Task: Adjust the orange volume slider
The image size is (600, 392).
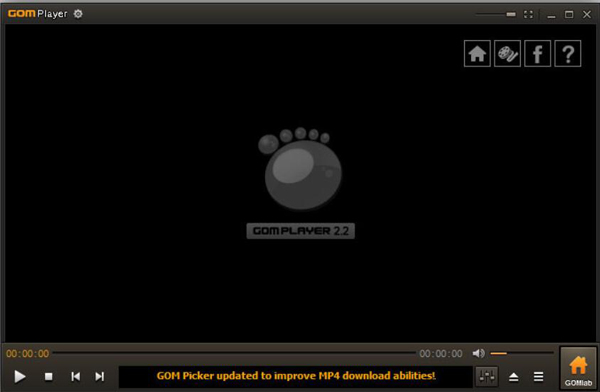Action: coord(522,353)
